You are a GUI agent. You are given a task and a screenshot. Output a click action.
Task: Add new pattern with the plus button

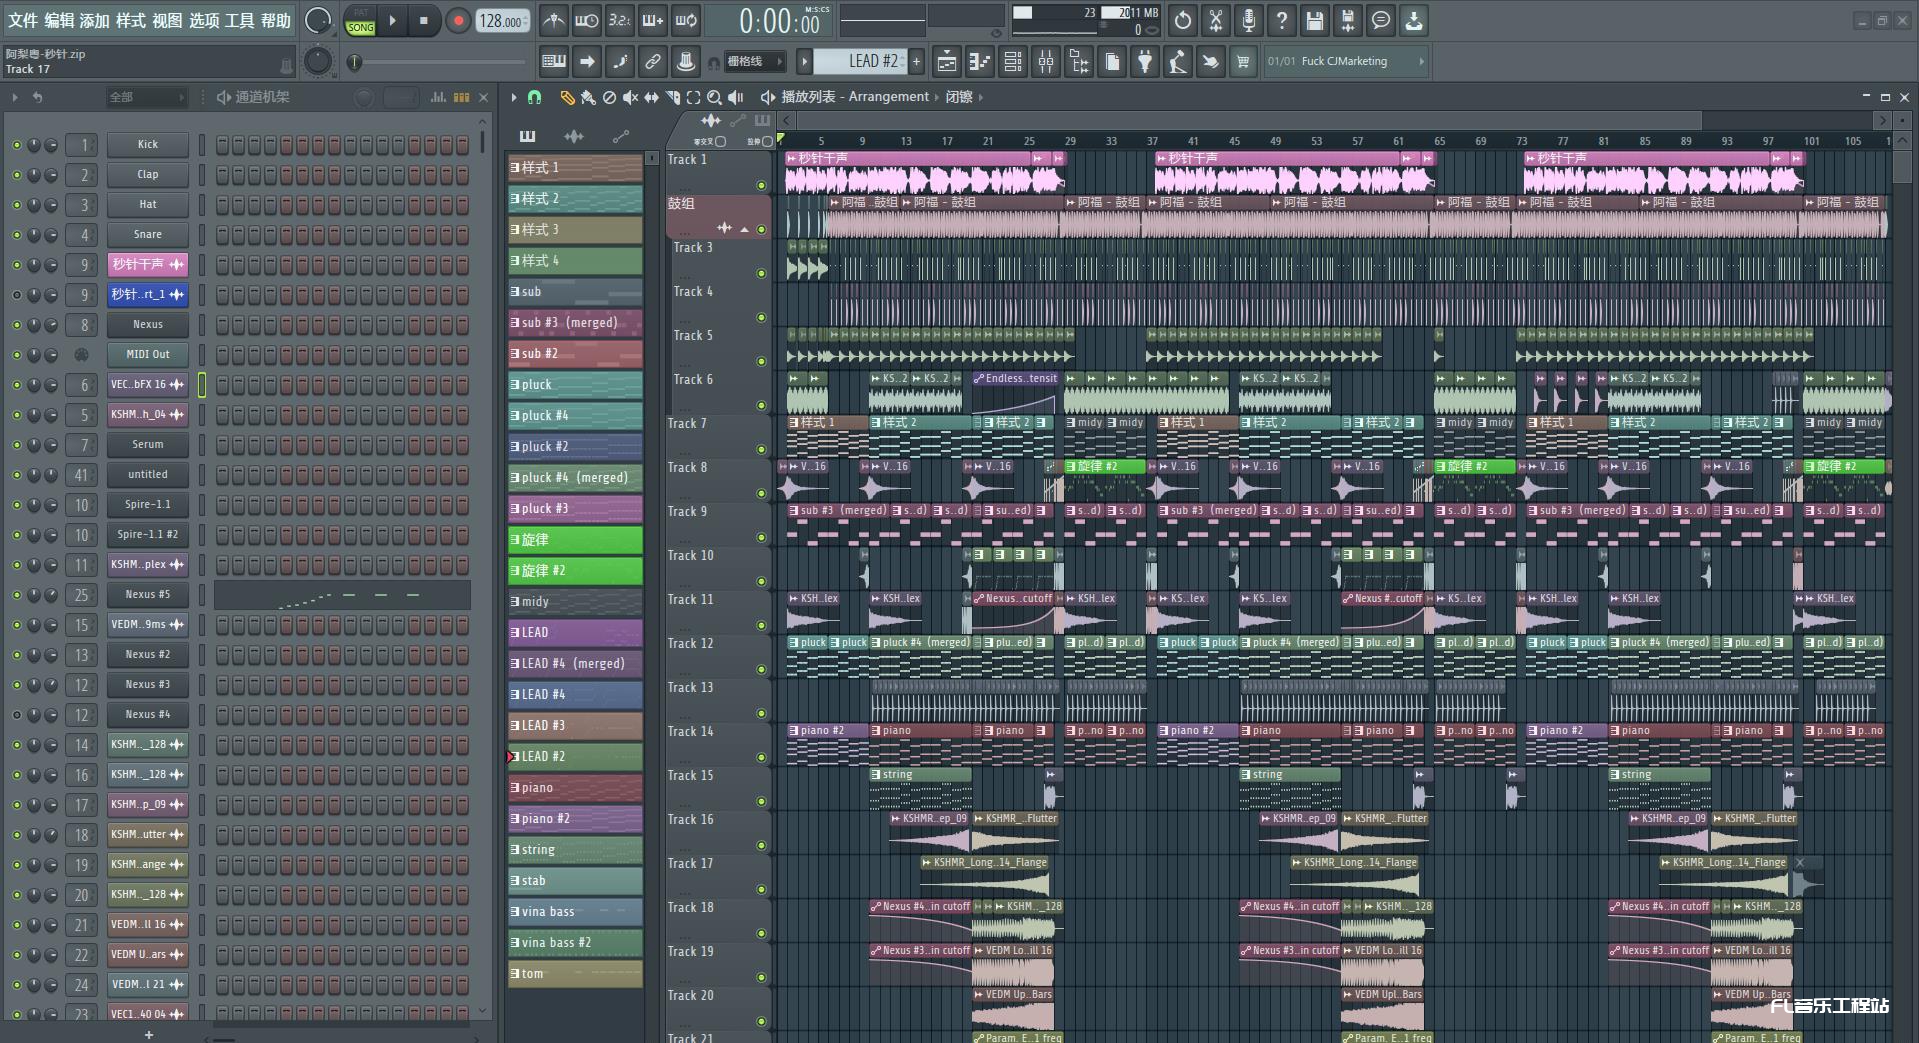916,62
